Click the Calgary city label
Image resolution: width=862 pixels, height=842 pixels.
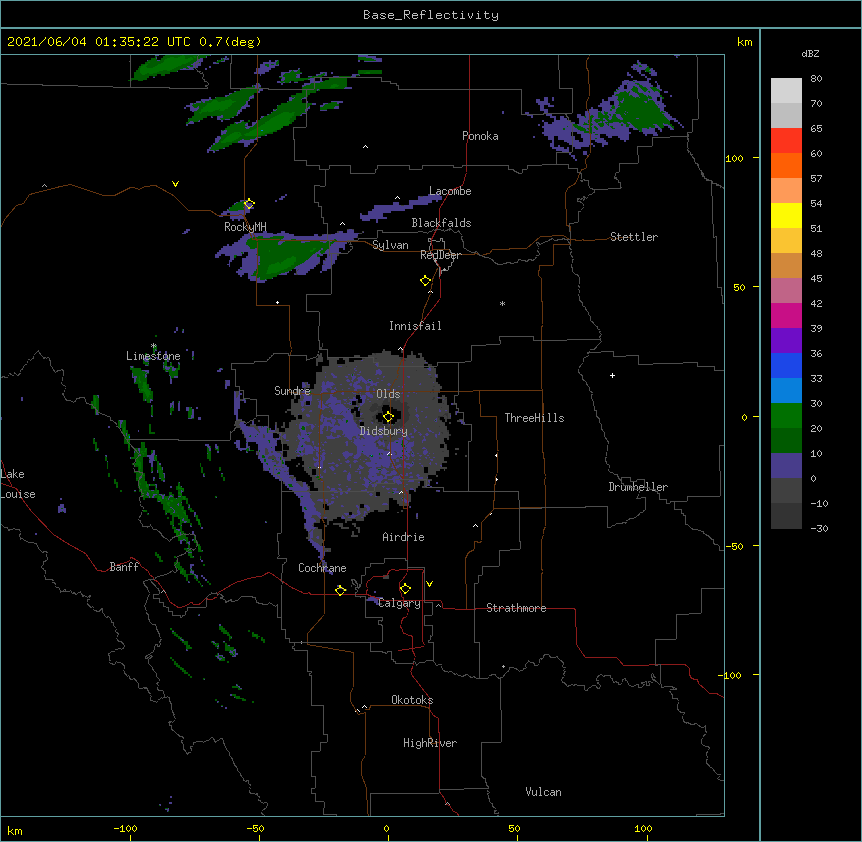click(x=399, y=603)
